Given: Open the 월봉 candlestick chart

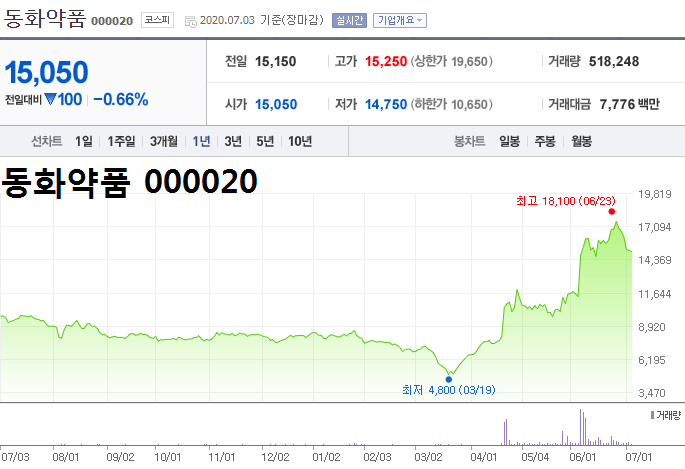Looking at the screenshot, I should tap(581, 141).
